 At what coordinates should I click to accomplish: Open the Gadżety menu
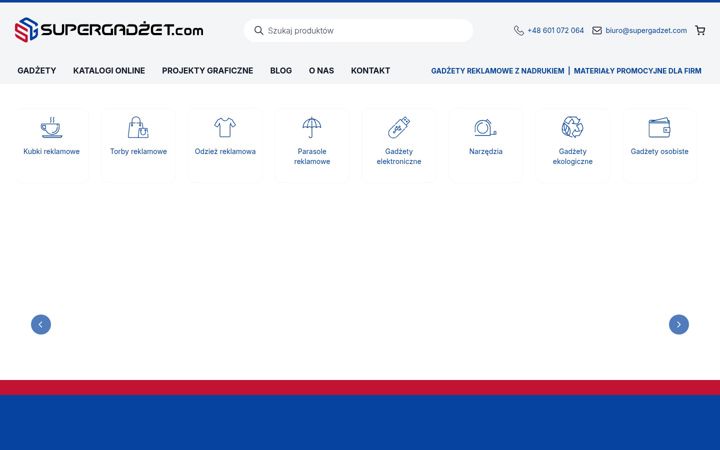(37, 71)
